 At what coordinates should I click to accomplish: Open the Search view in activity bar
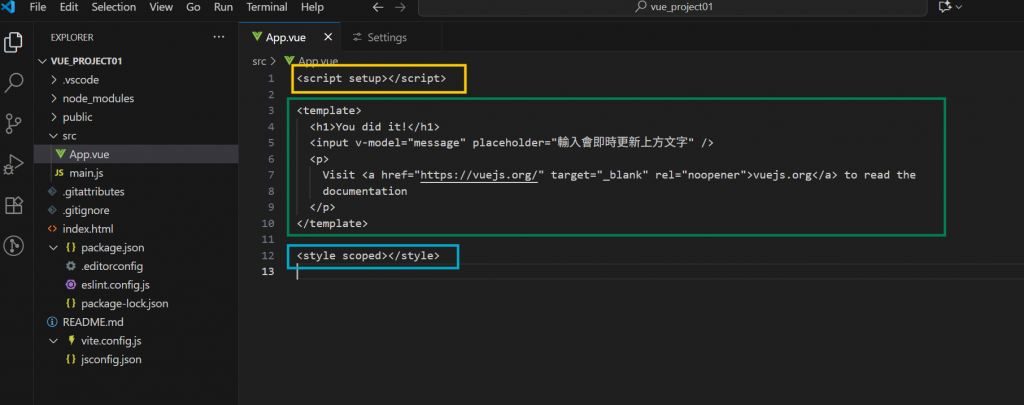tap(14, 82)
